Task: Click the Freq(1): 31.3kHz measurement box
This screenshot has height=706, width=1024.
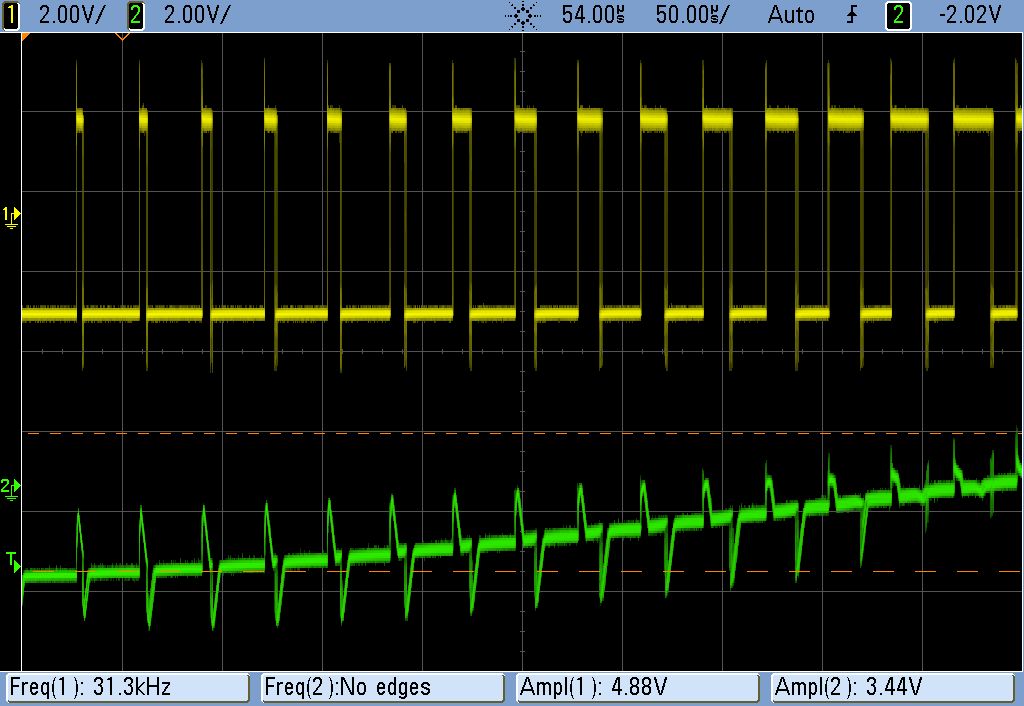Action: (x=128, y=688)
